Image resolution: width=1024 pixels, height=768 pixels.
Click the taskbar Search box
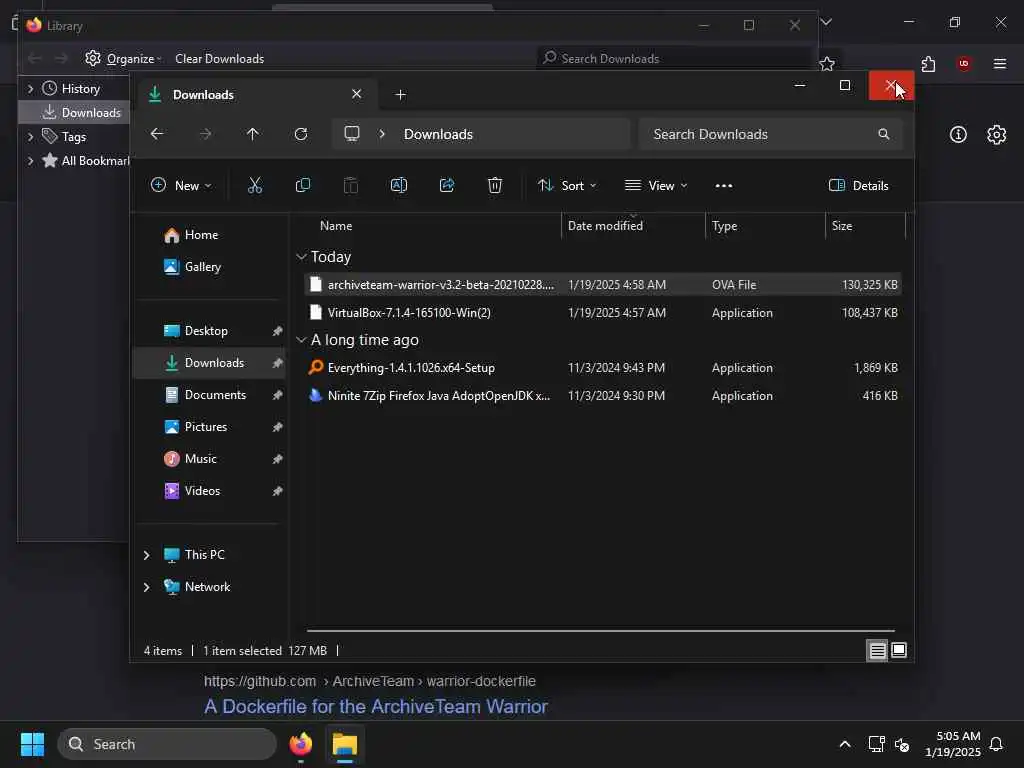(x=167, y=744)
